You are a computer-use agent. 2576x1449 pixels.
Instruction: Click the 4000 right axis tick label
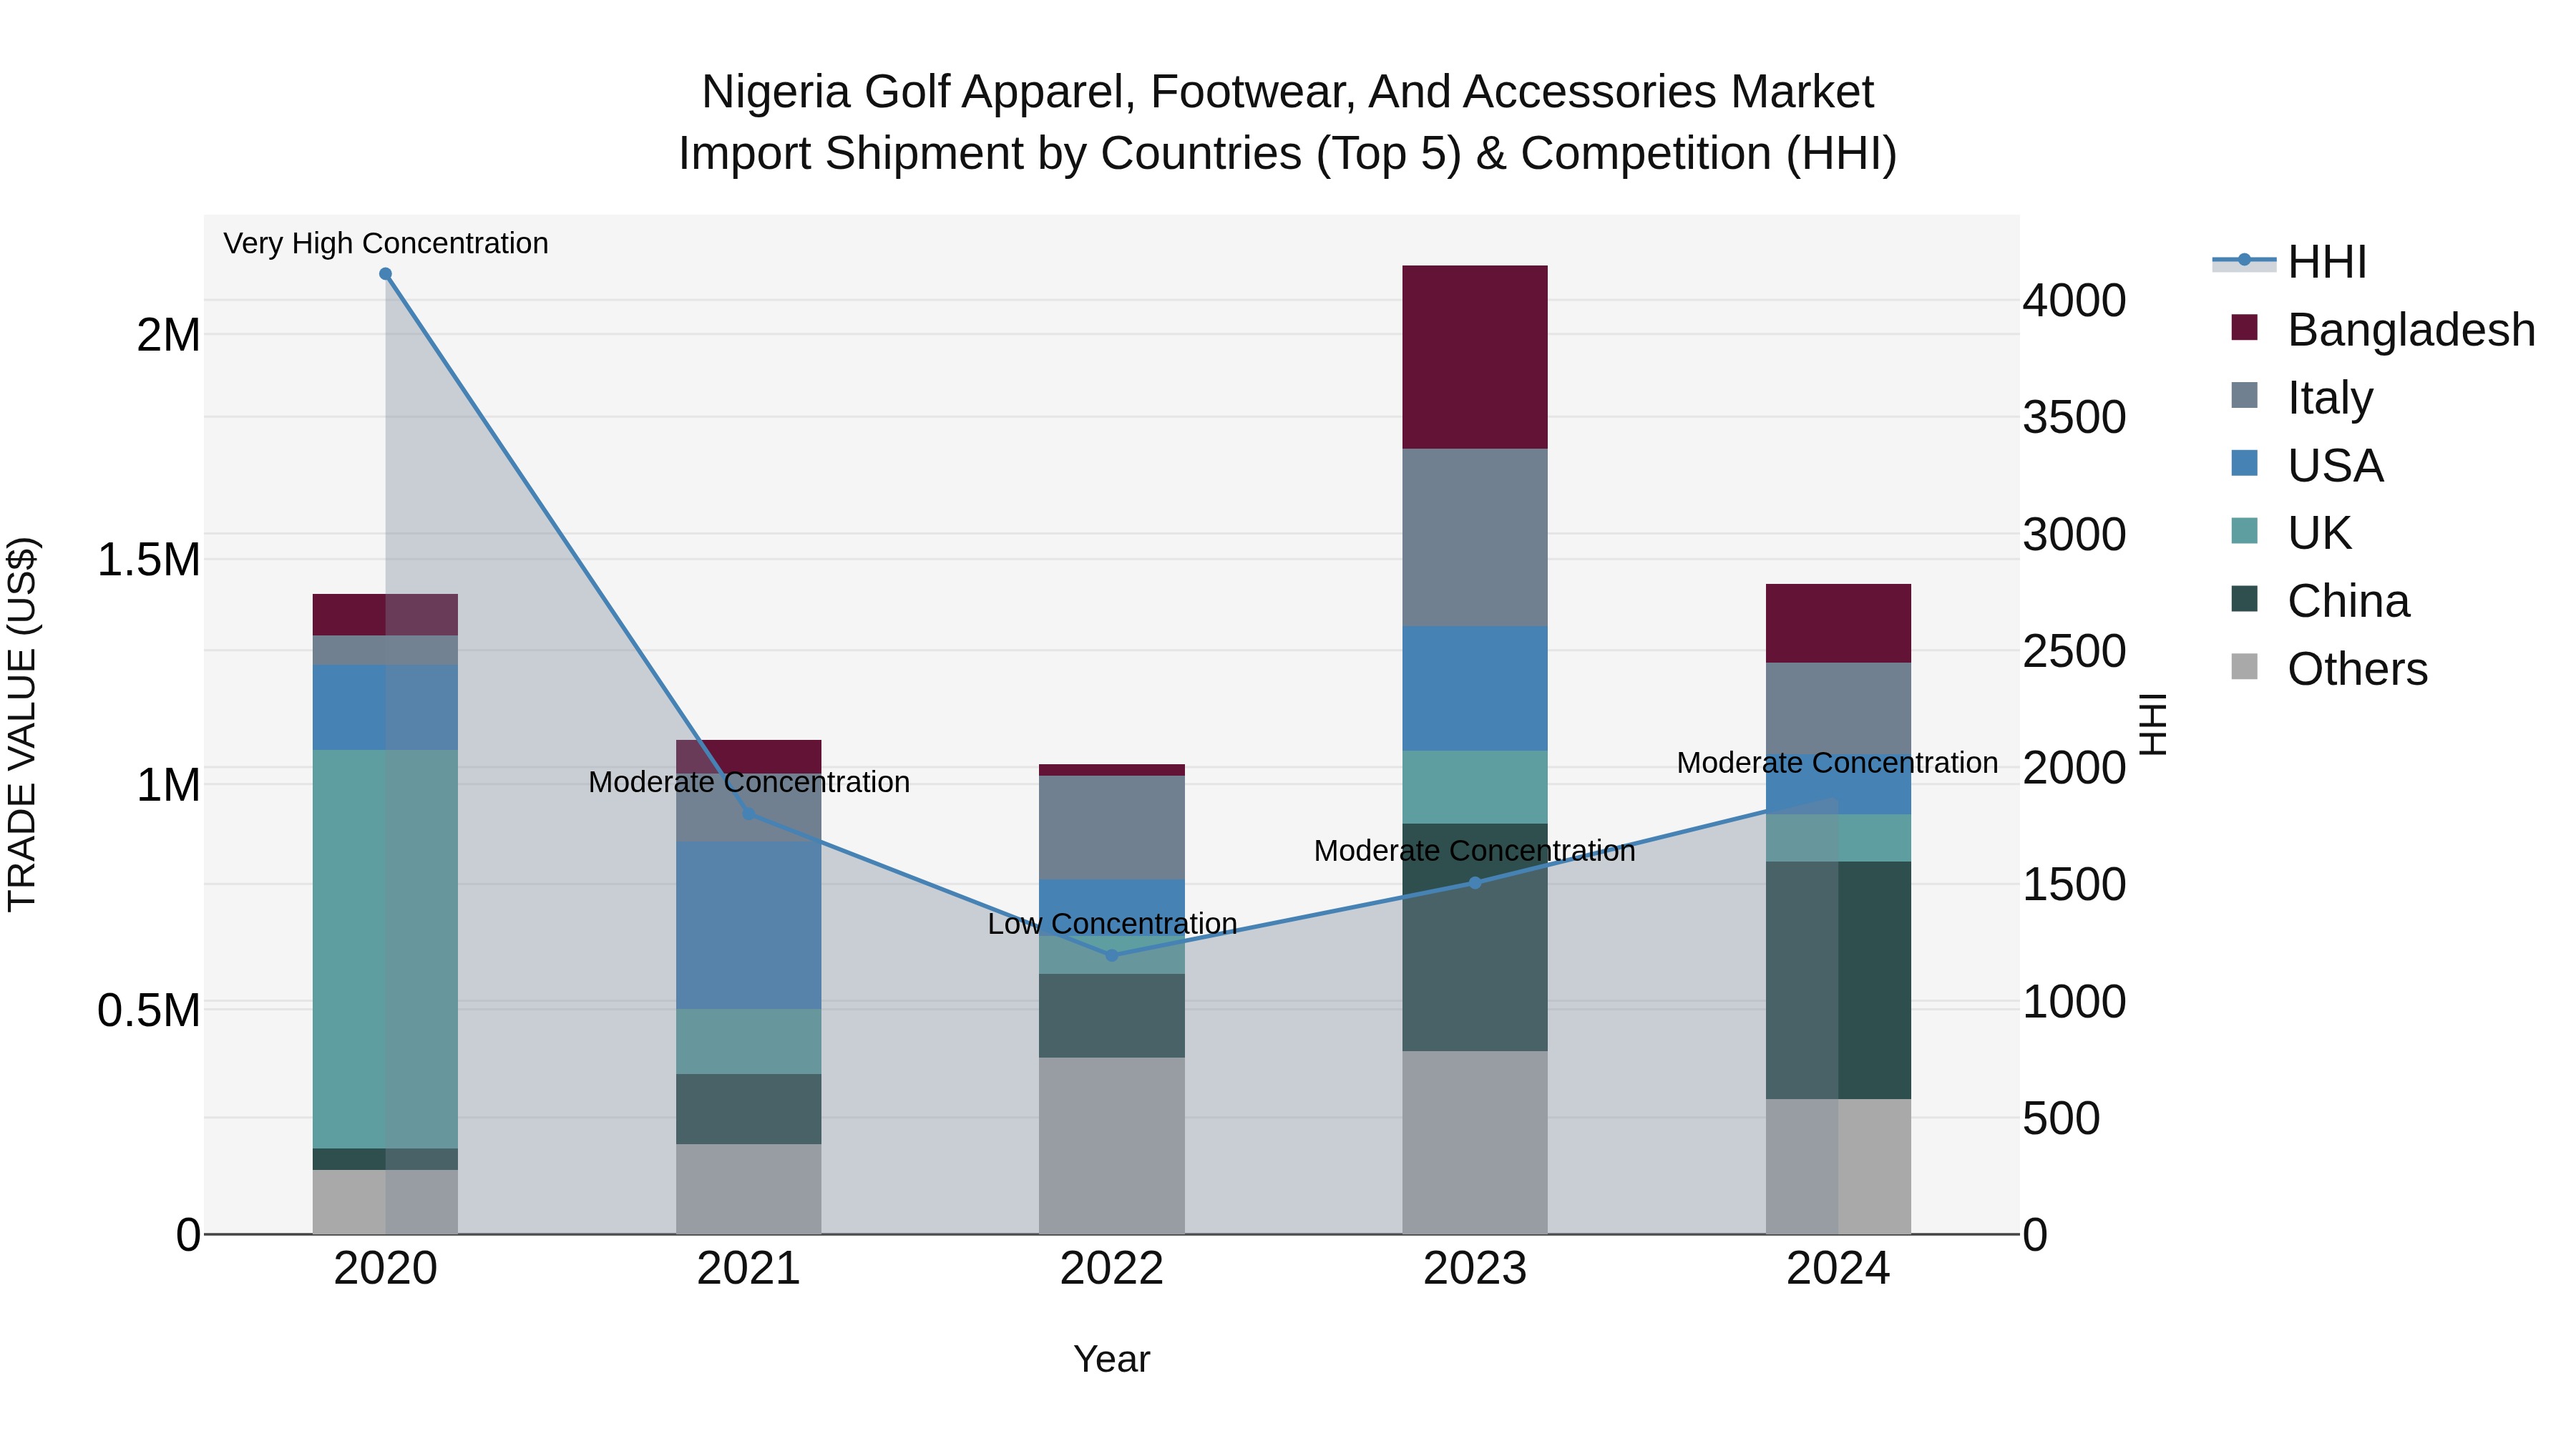(x=2074, y=300)
